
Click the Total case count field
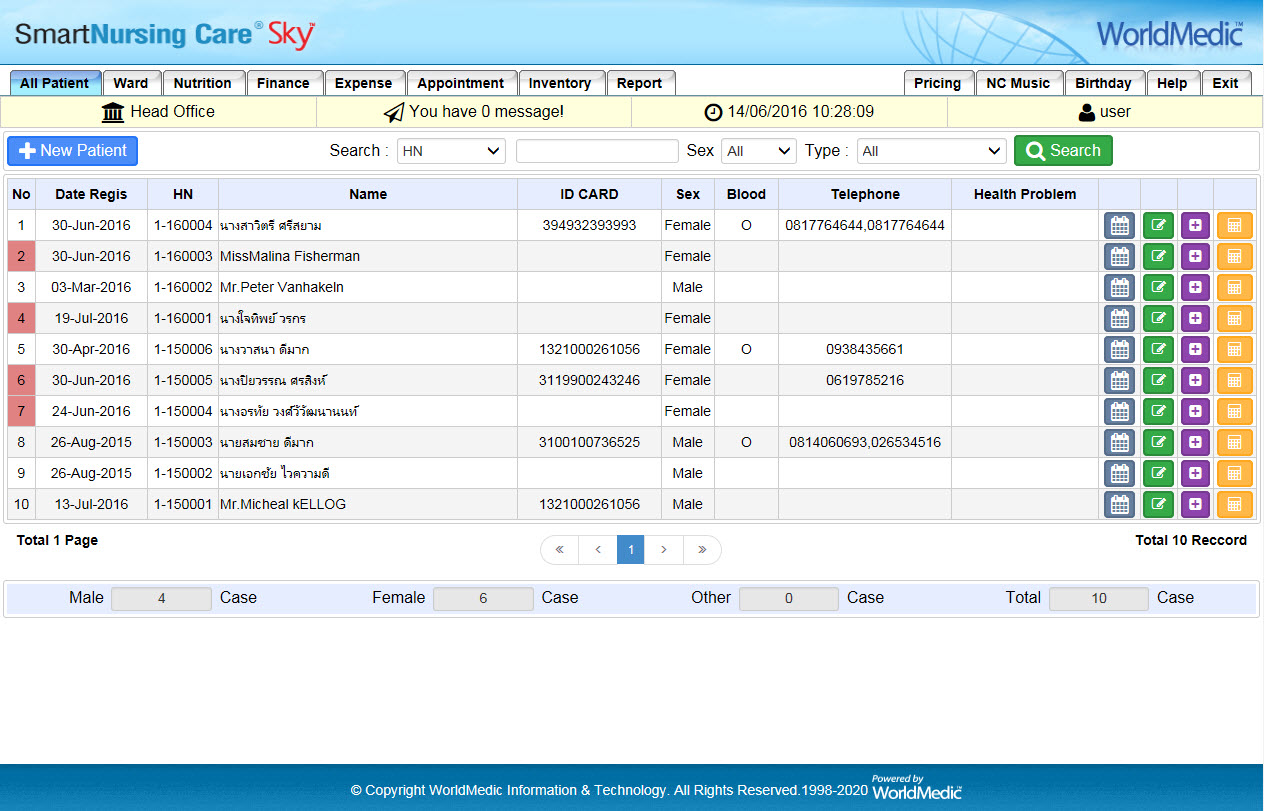(x=1099, y=599)
